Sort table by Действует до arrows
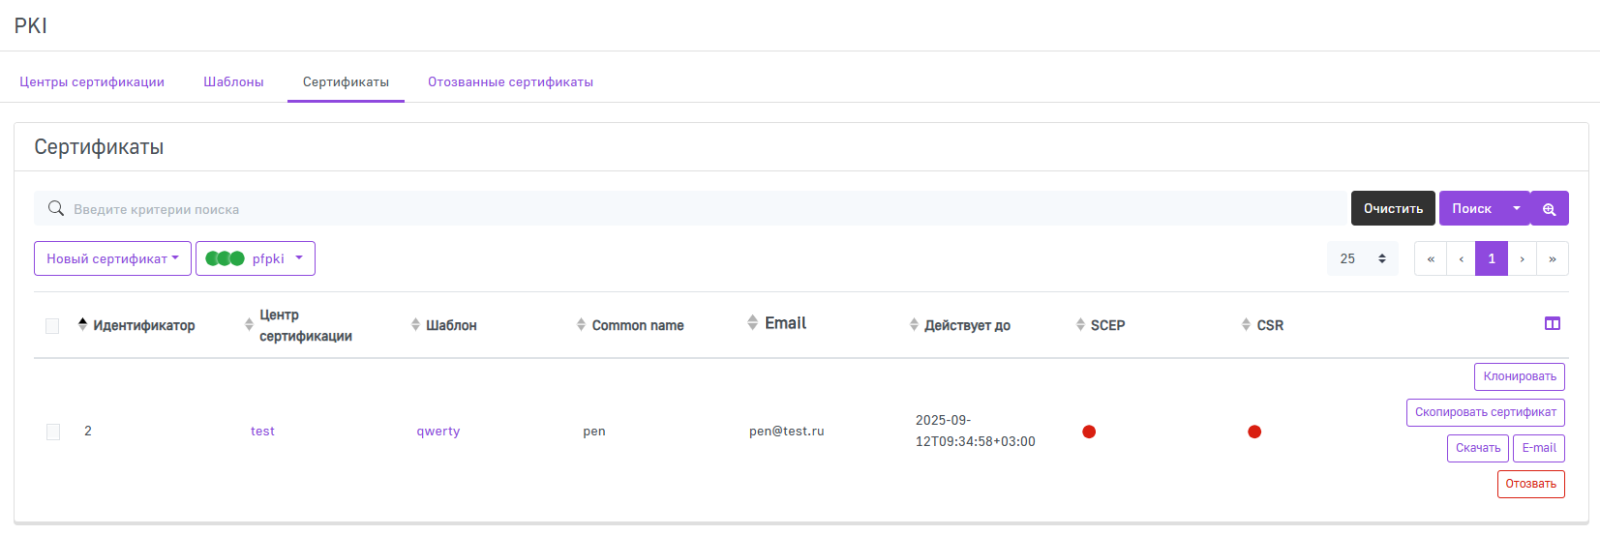The width and height of the screenshot is (1600, 538). coord(914,325)
